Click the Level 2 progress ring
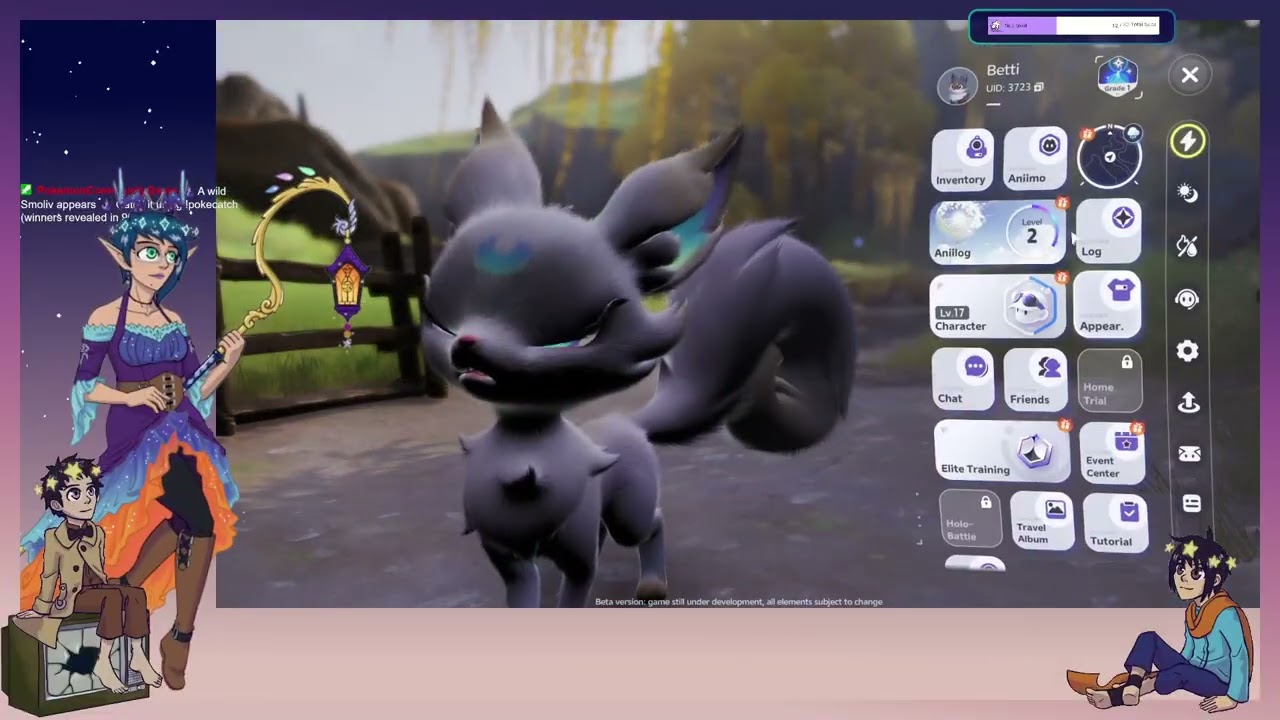 [1032, 232]
